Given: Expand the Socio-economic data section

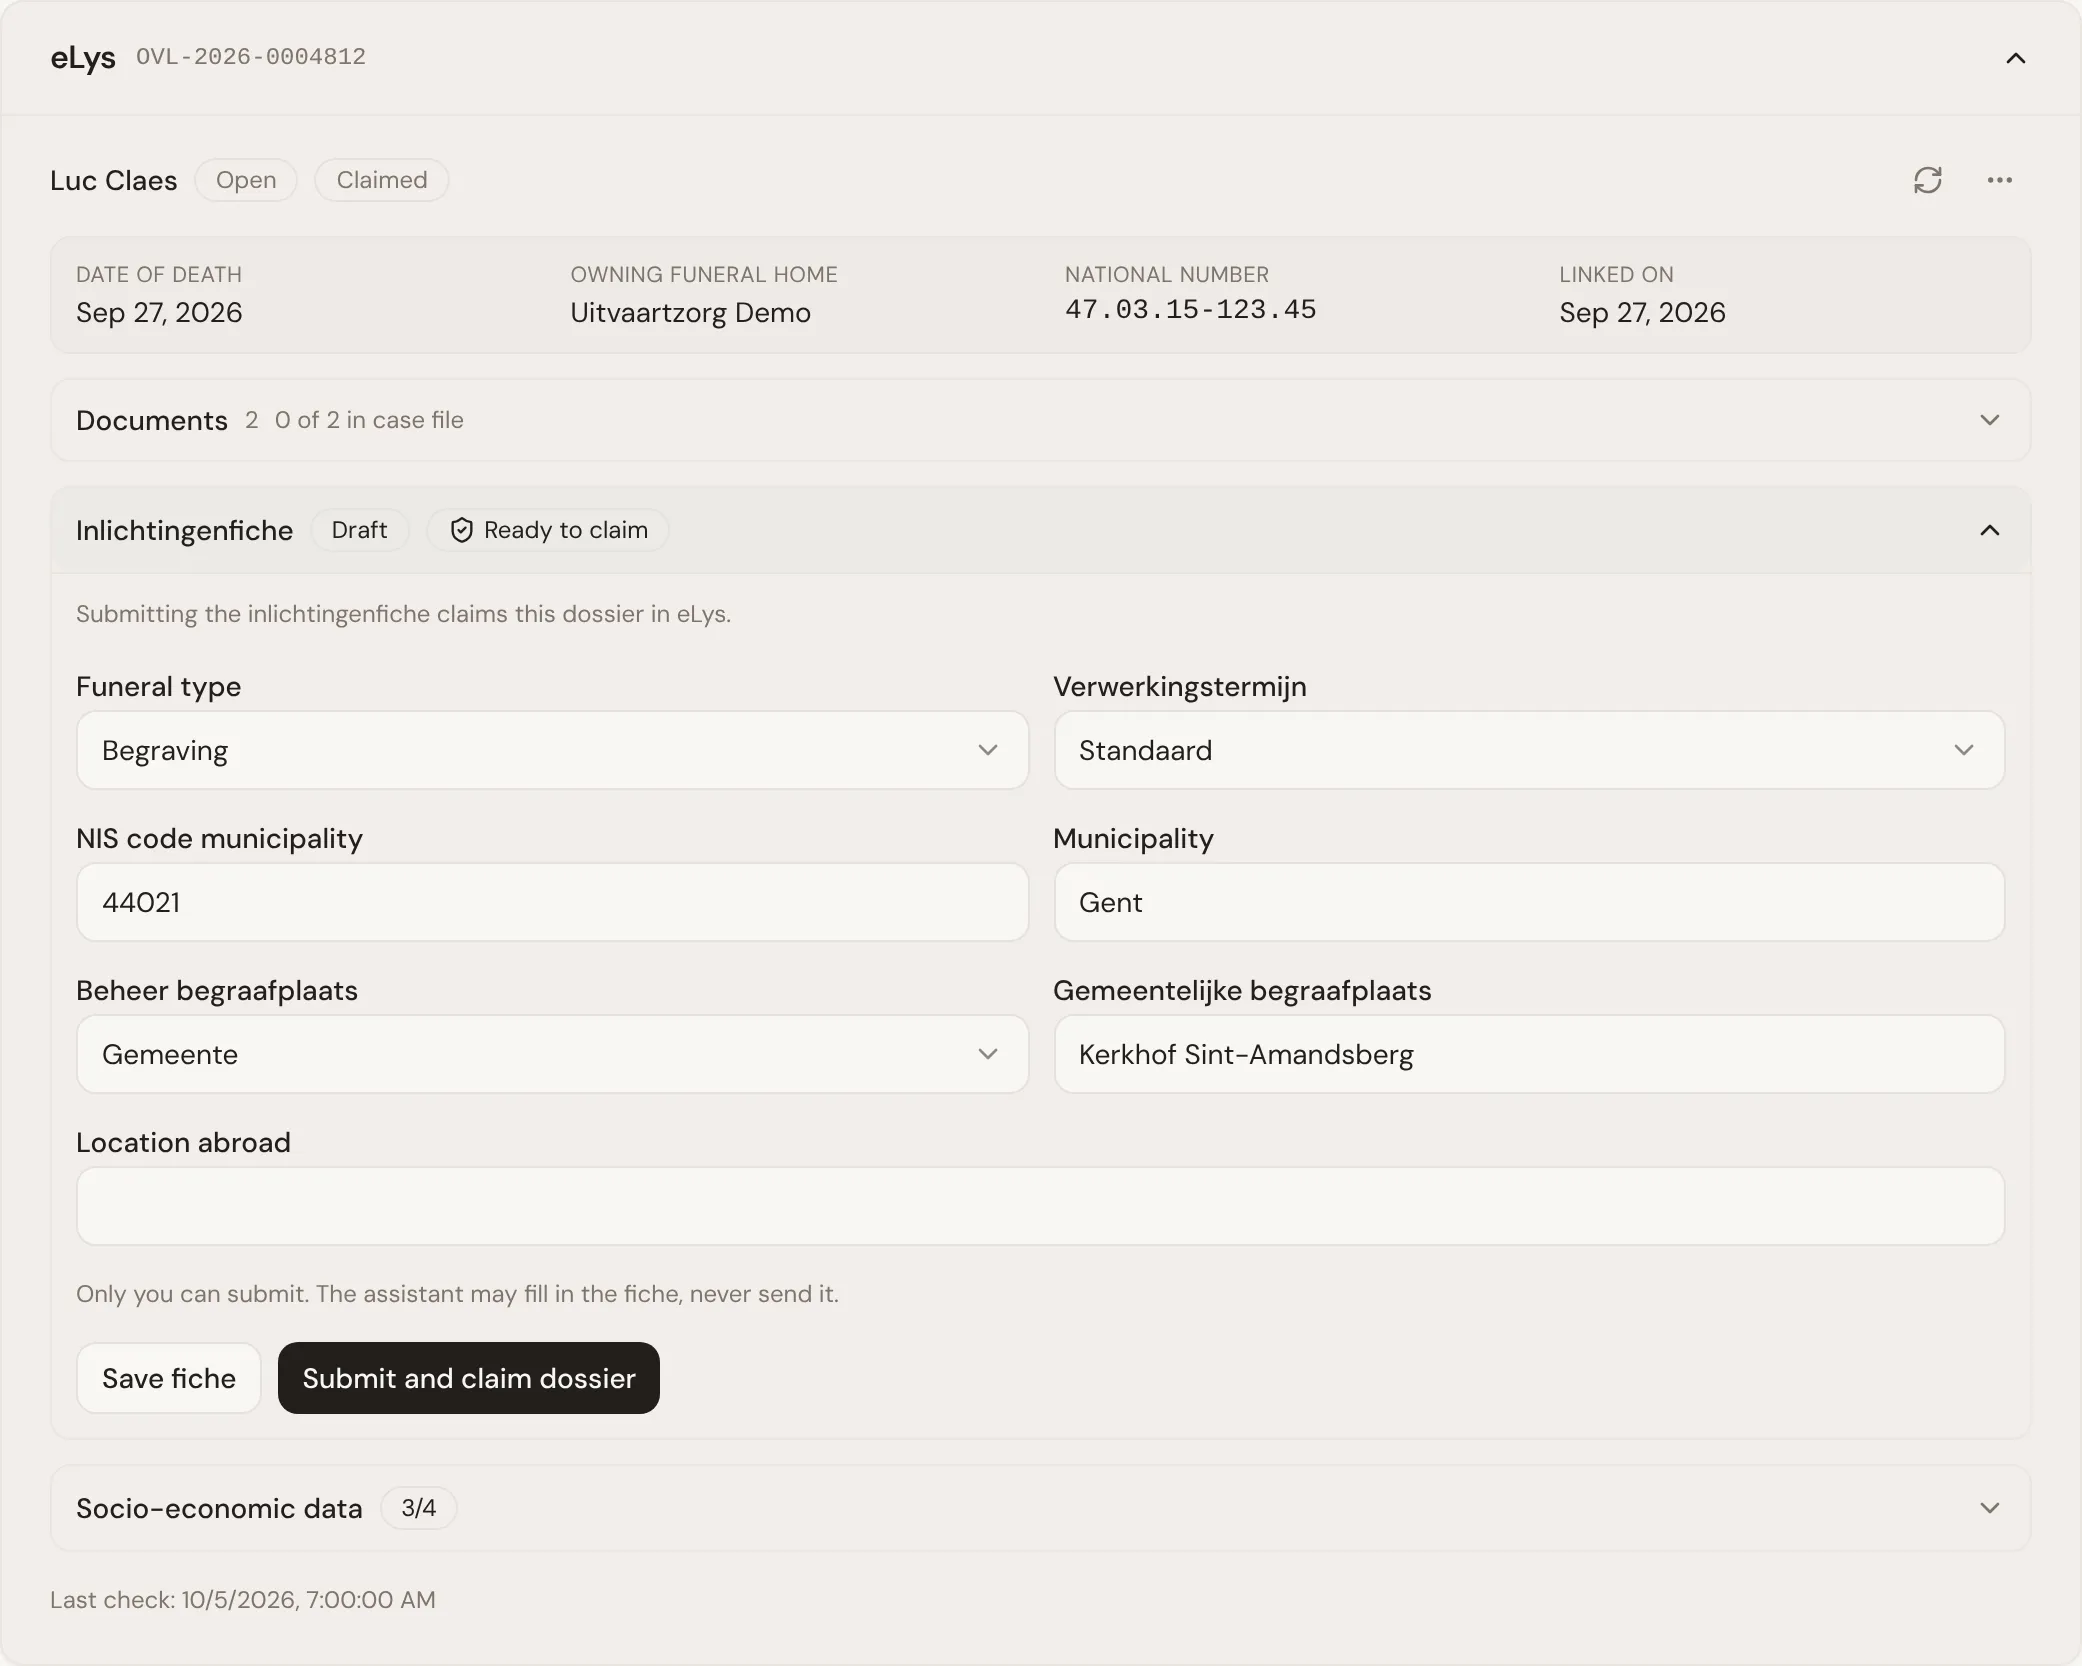Looking at the screenshot, I should click(1040, 1508).
